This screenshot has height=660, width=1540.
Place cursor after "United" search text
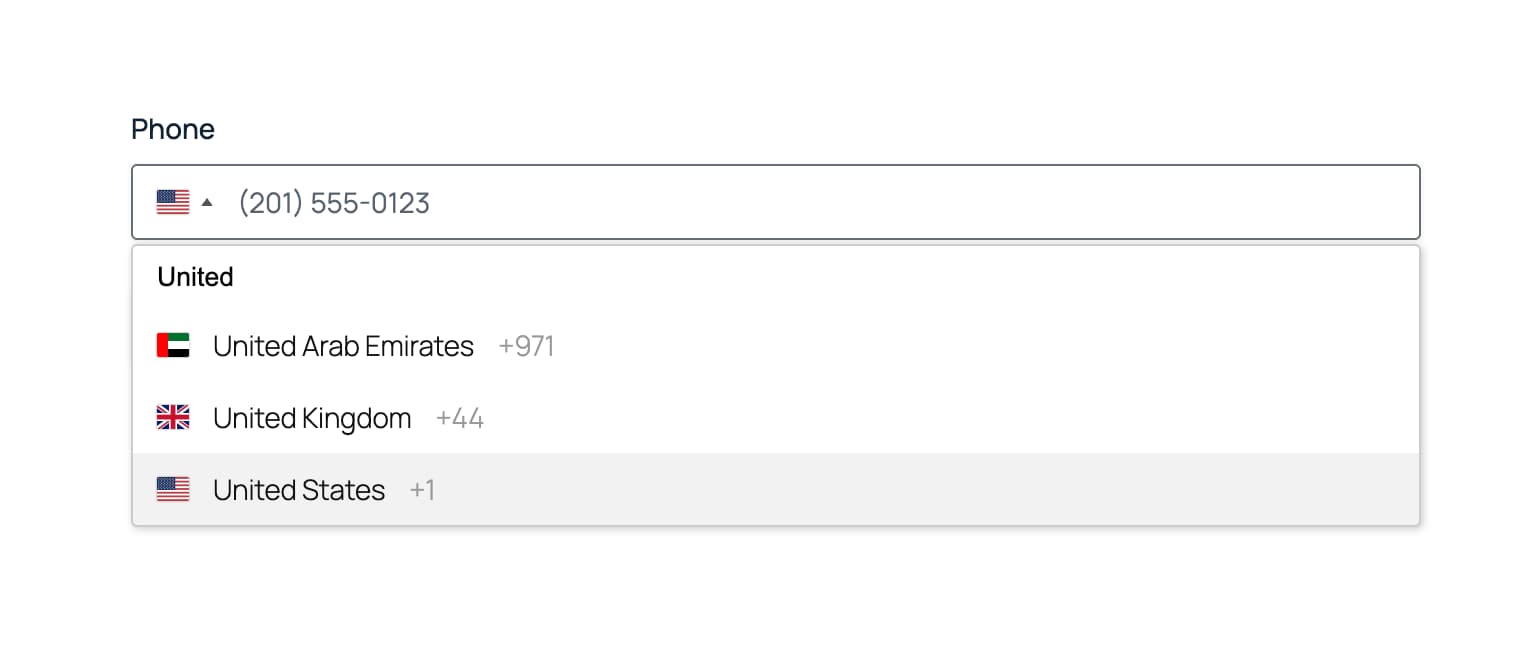point(235,277)
